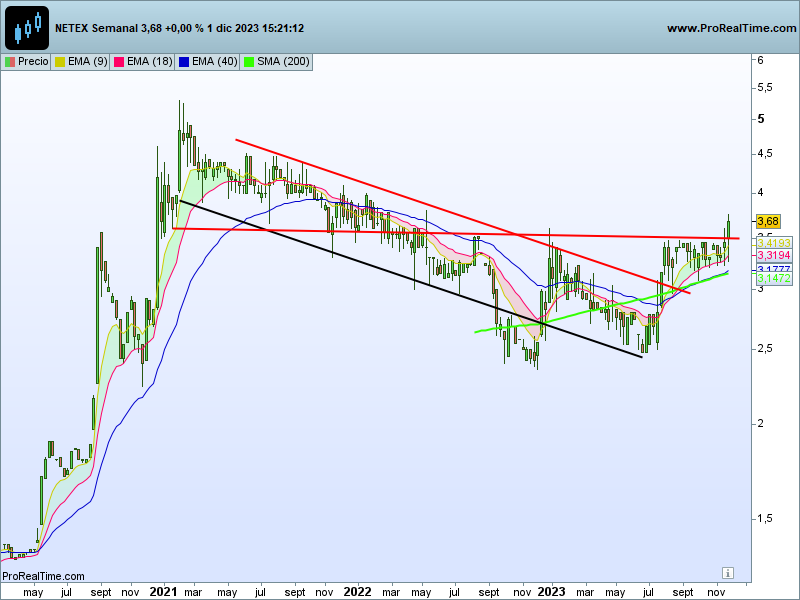Click the price axis label 5,5
This screenshot has height=600, width=800.
(x=765, y=88)
